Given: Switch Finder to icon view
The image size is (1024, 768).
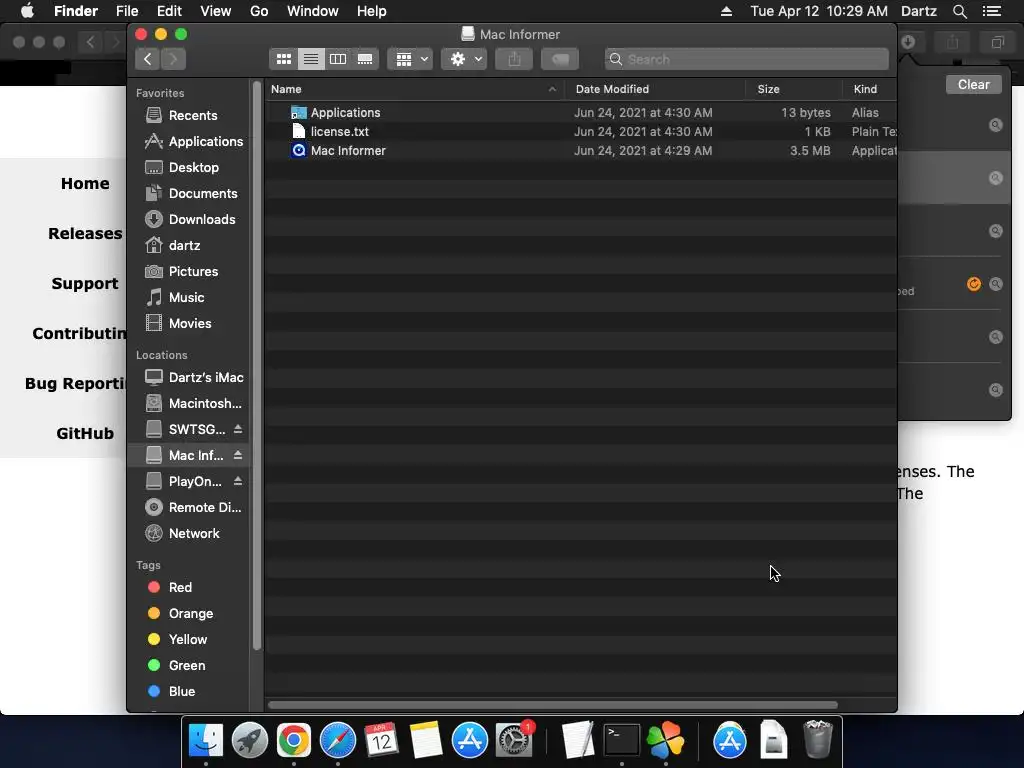Looking at the screenshot, I should pyautogui.click(x=283, y=59).
